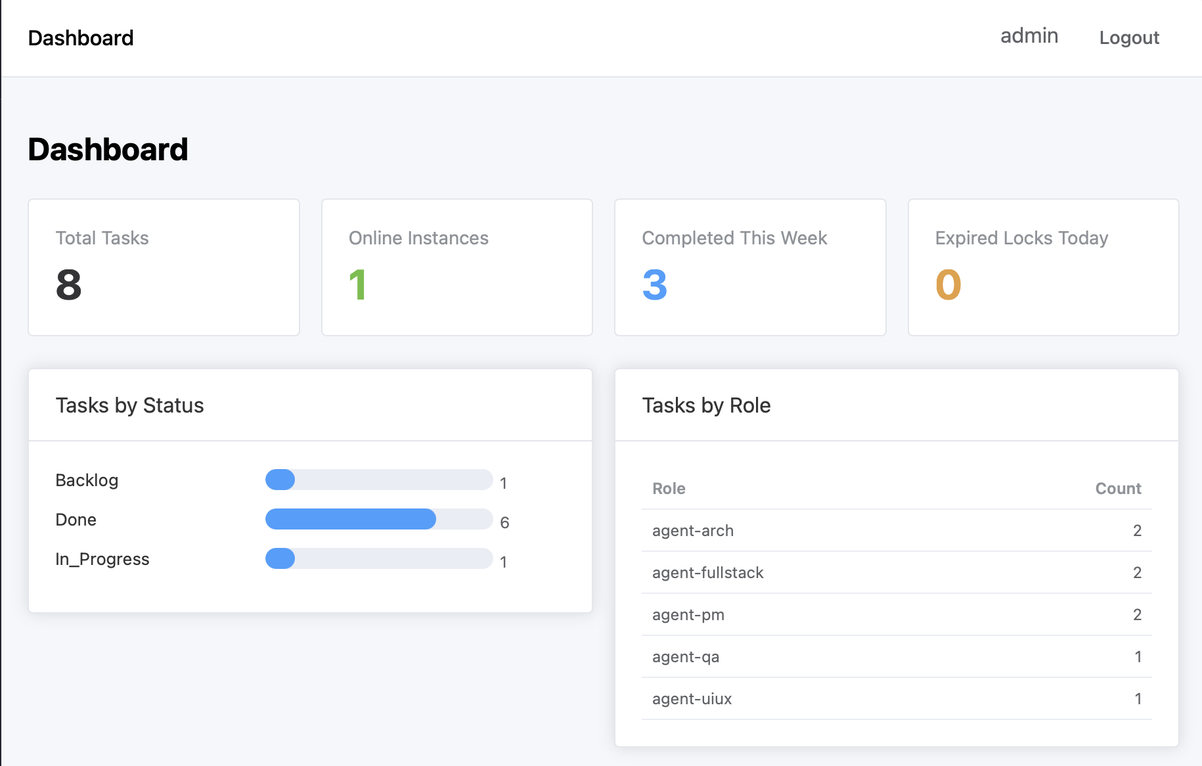1202x766 pixels.
Task: Click the Count column header
Action: pyautogui.click(x=1118, y=488)
